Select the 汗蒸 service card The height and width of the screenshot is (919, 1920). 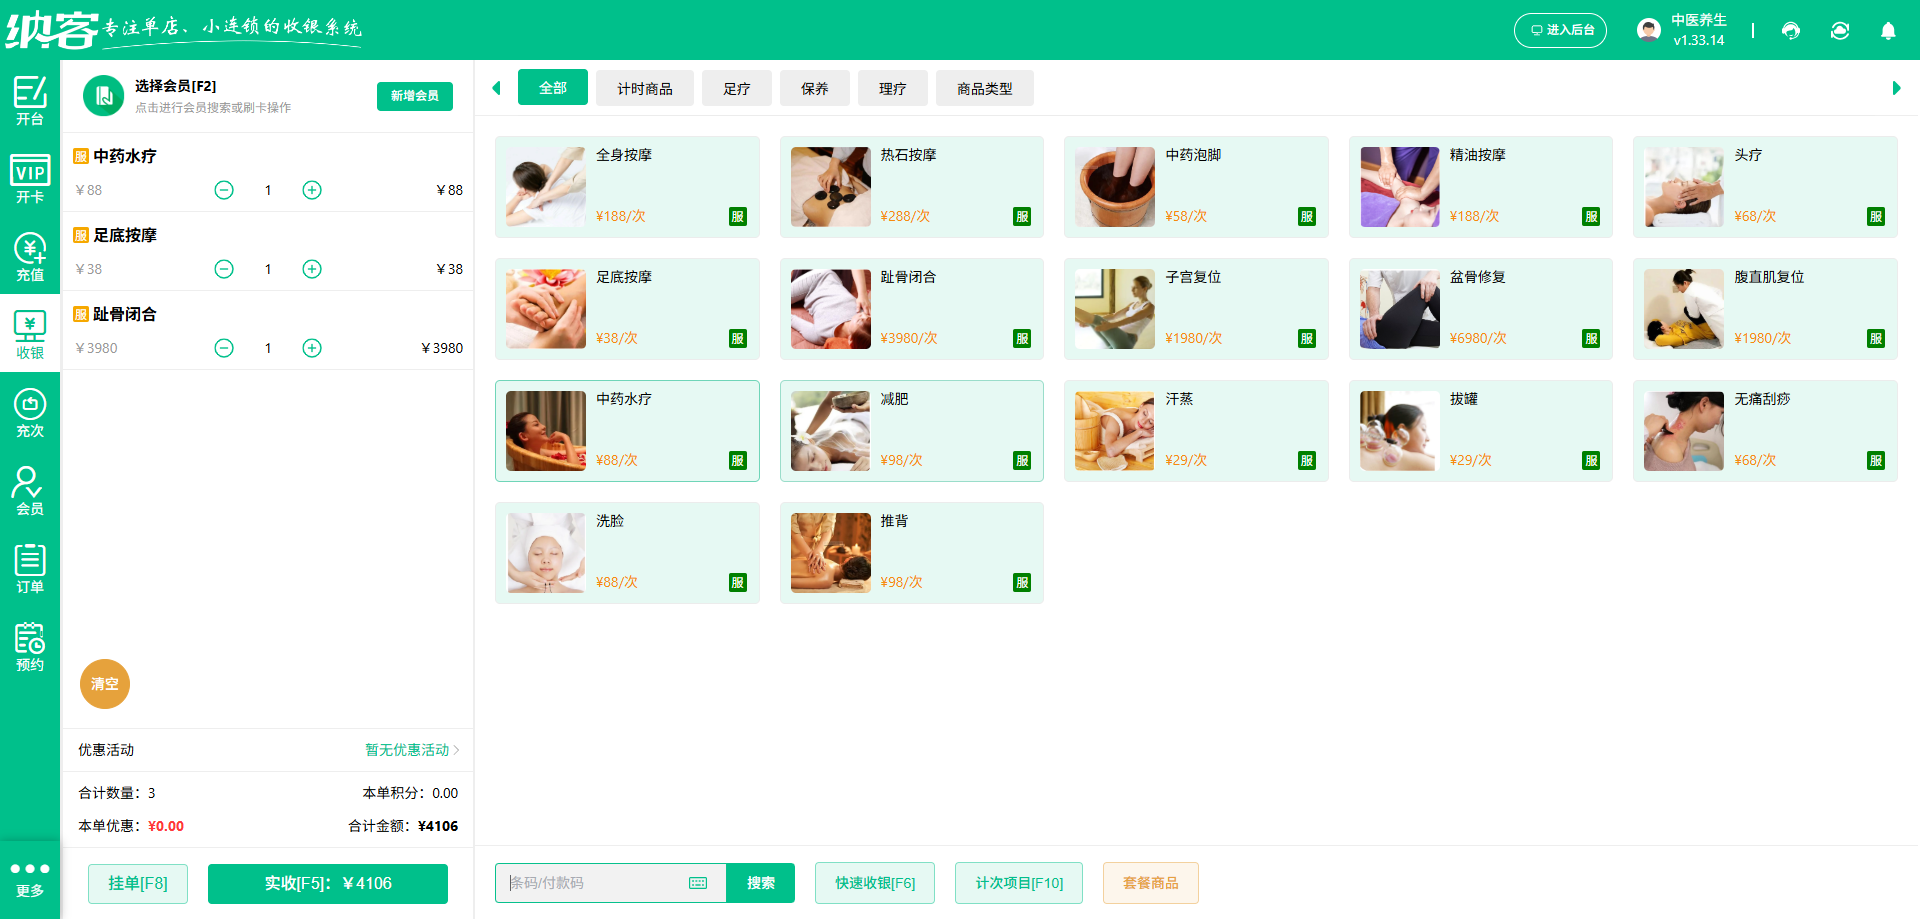[x=1196, y=430]
